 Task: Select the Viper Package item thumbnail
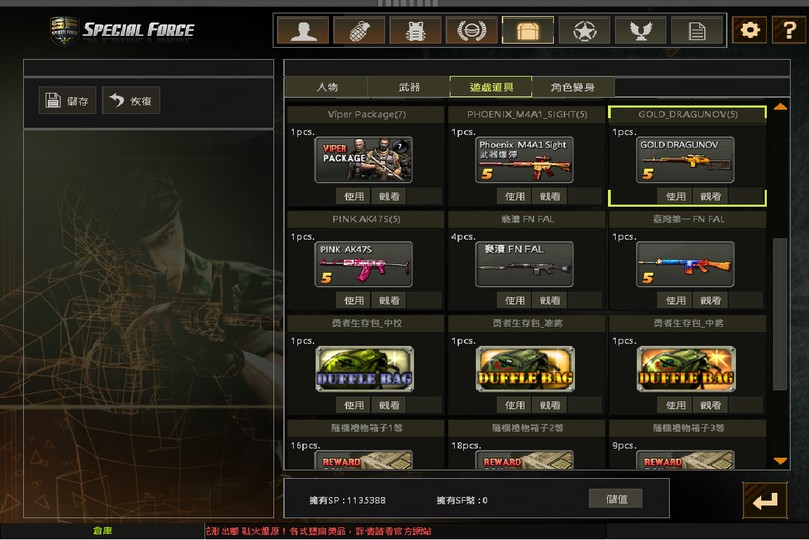pyautogui.click(x=364, y=160)
